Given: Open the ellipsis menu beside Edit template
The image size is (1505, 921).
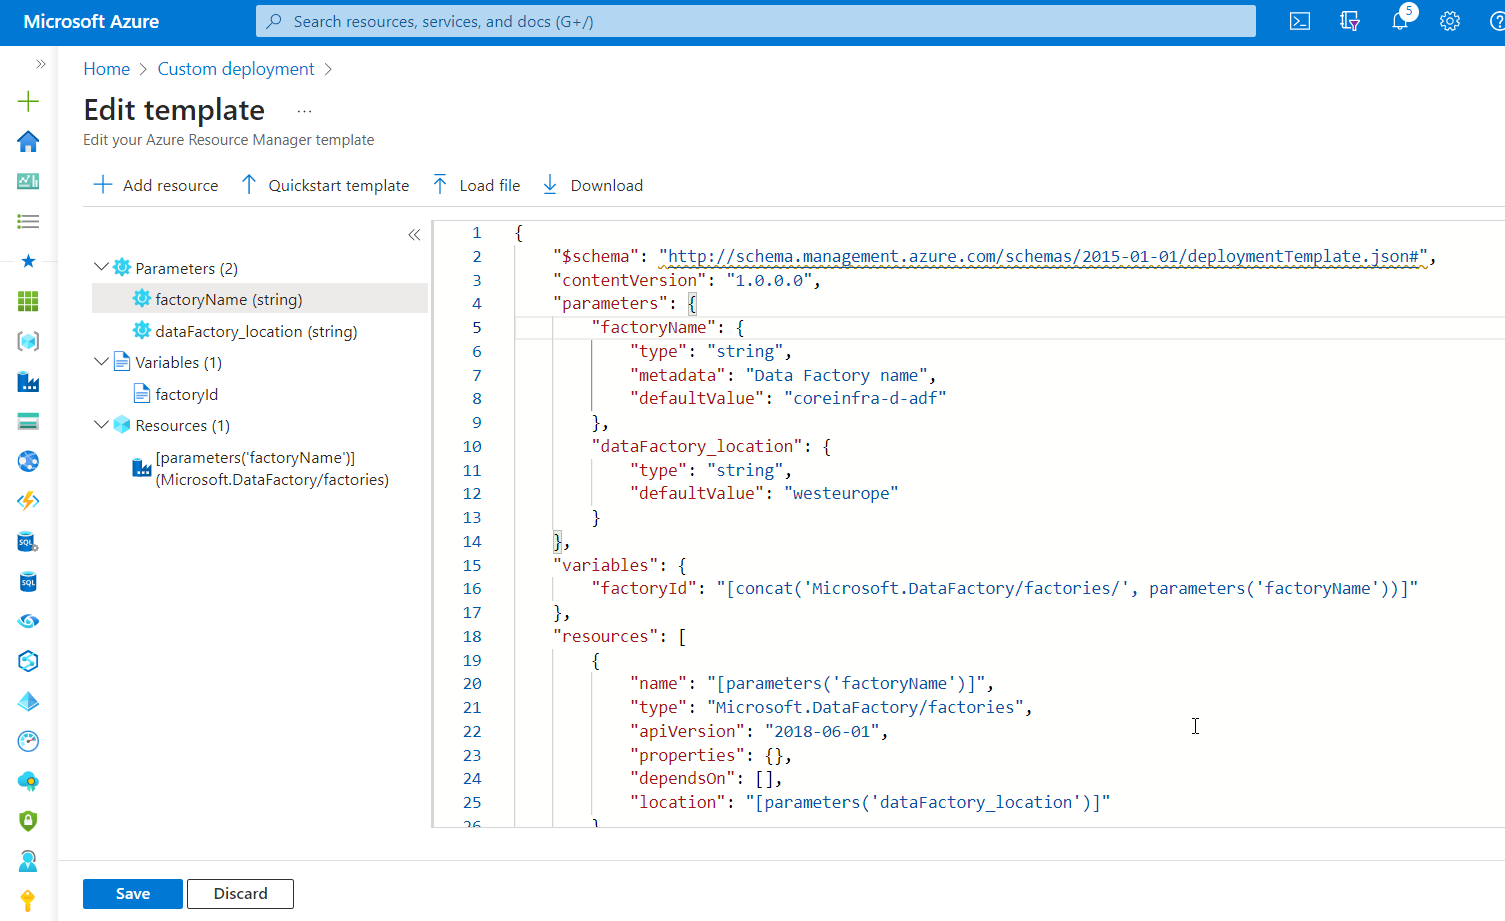Looking at the screenshot, I should [x=305, y=111].
